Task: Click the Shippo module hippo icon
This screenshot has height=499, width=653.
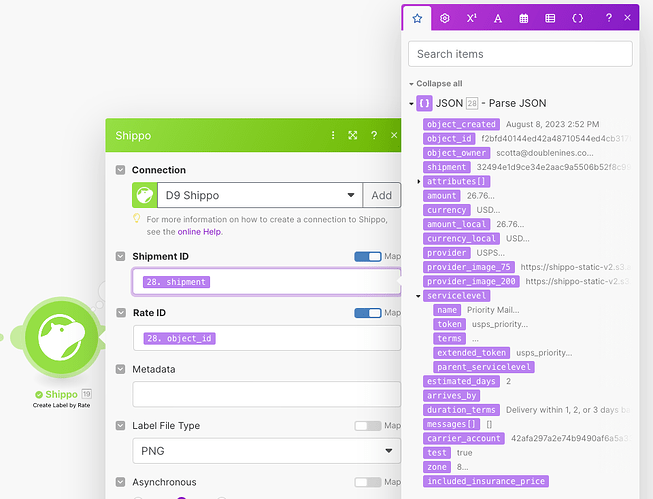Action: 62,337
